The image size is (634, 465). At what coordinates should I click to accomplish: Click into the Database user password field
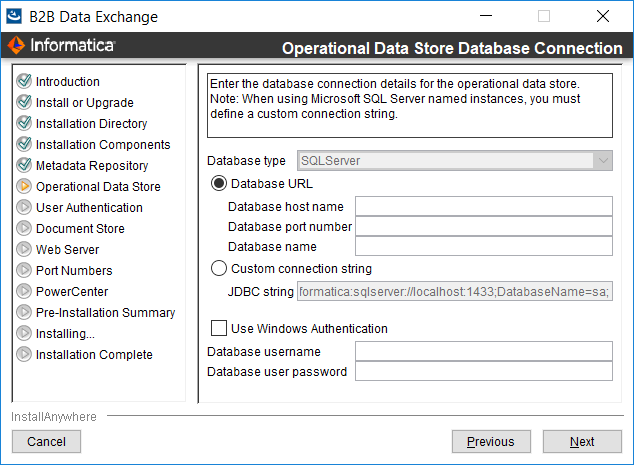coord(484,371)
